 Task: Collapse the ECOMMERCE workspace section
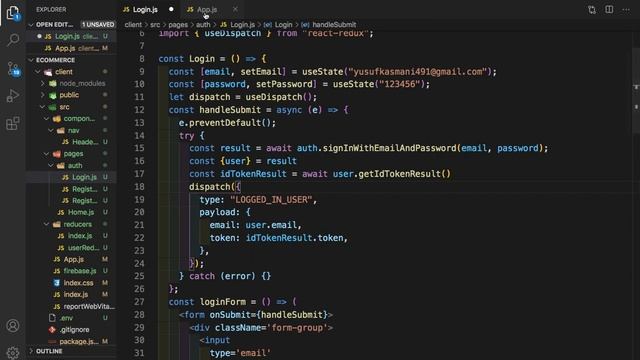coord(31,60)
